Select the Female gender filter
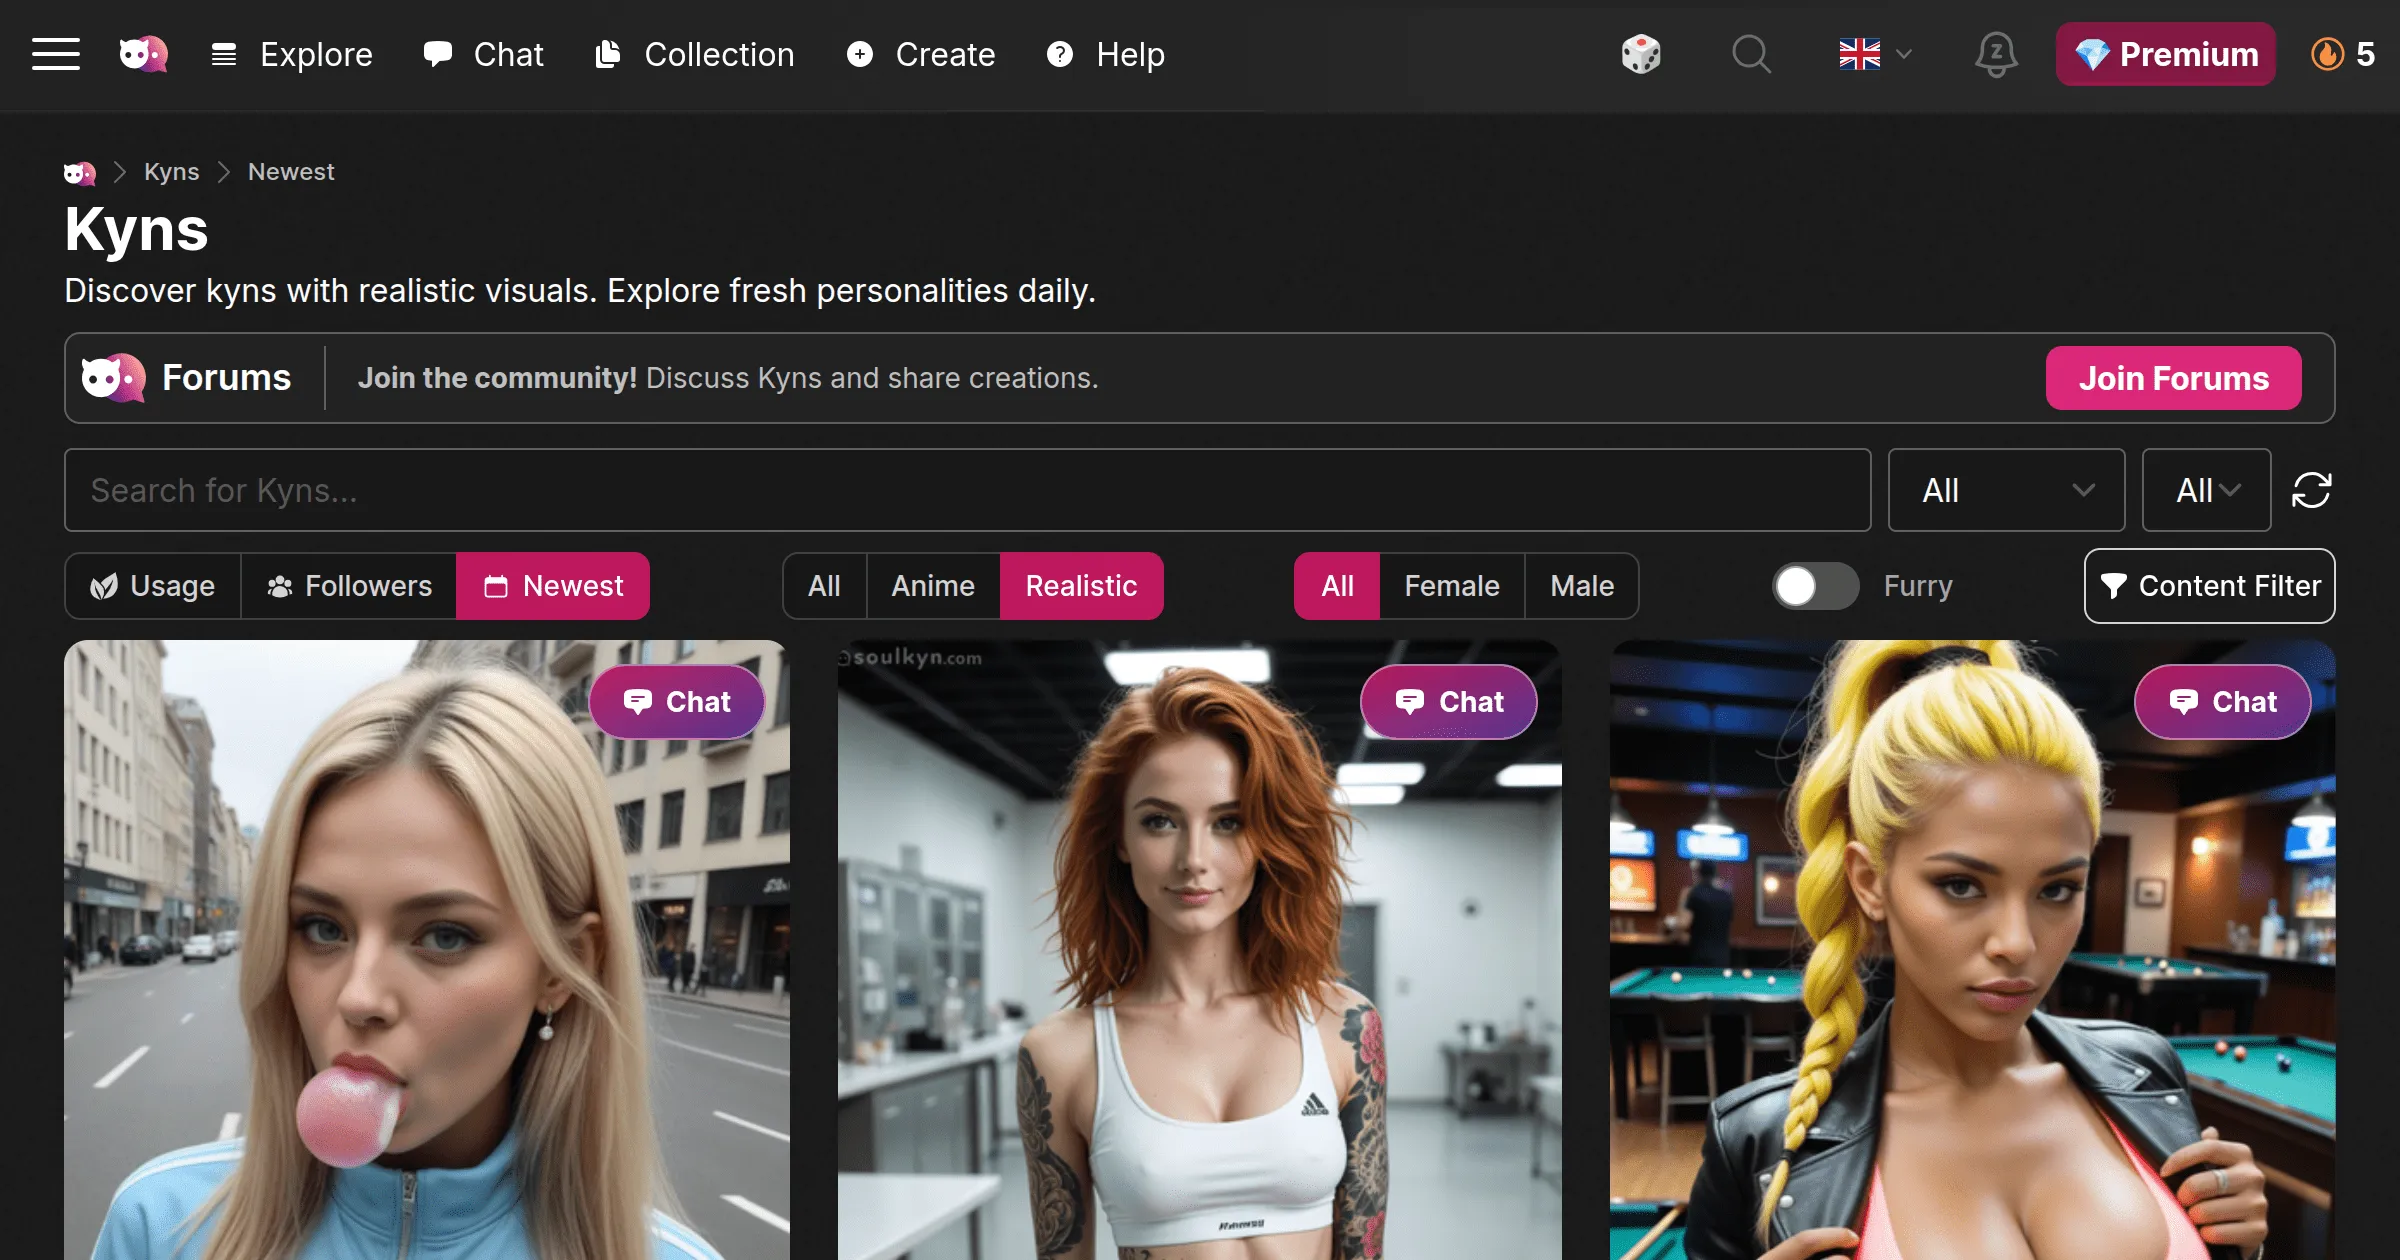Screen dimensions: 2400x1260 [x=1451, y=586]
